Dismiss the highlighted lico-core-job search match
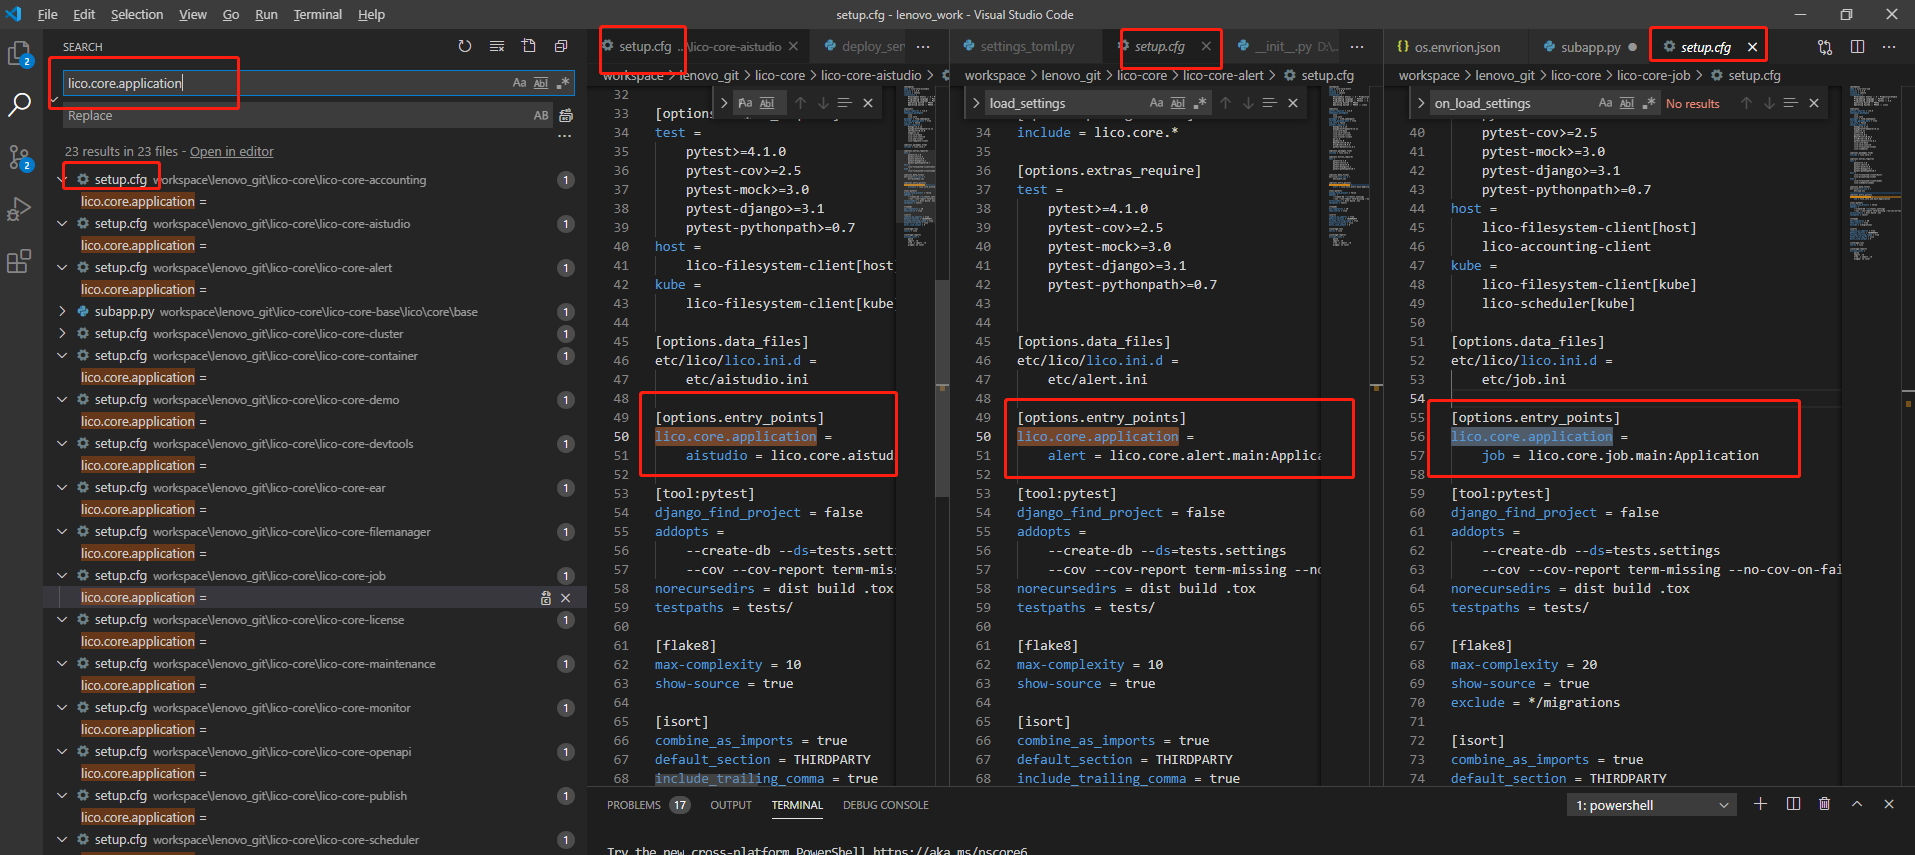Viewport: 1915px width, 855px height. click(566, 598)
